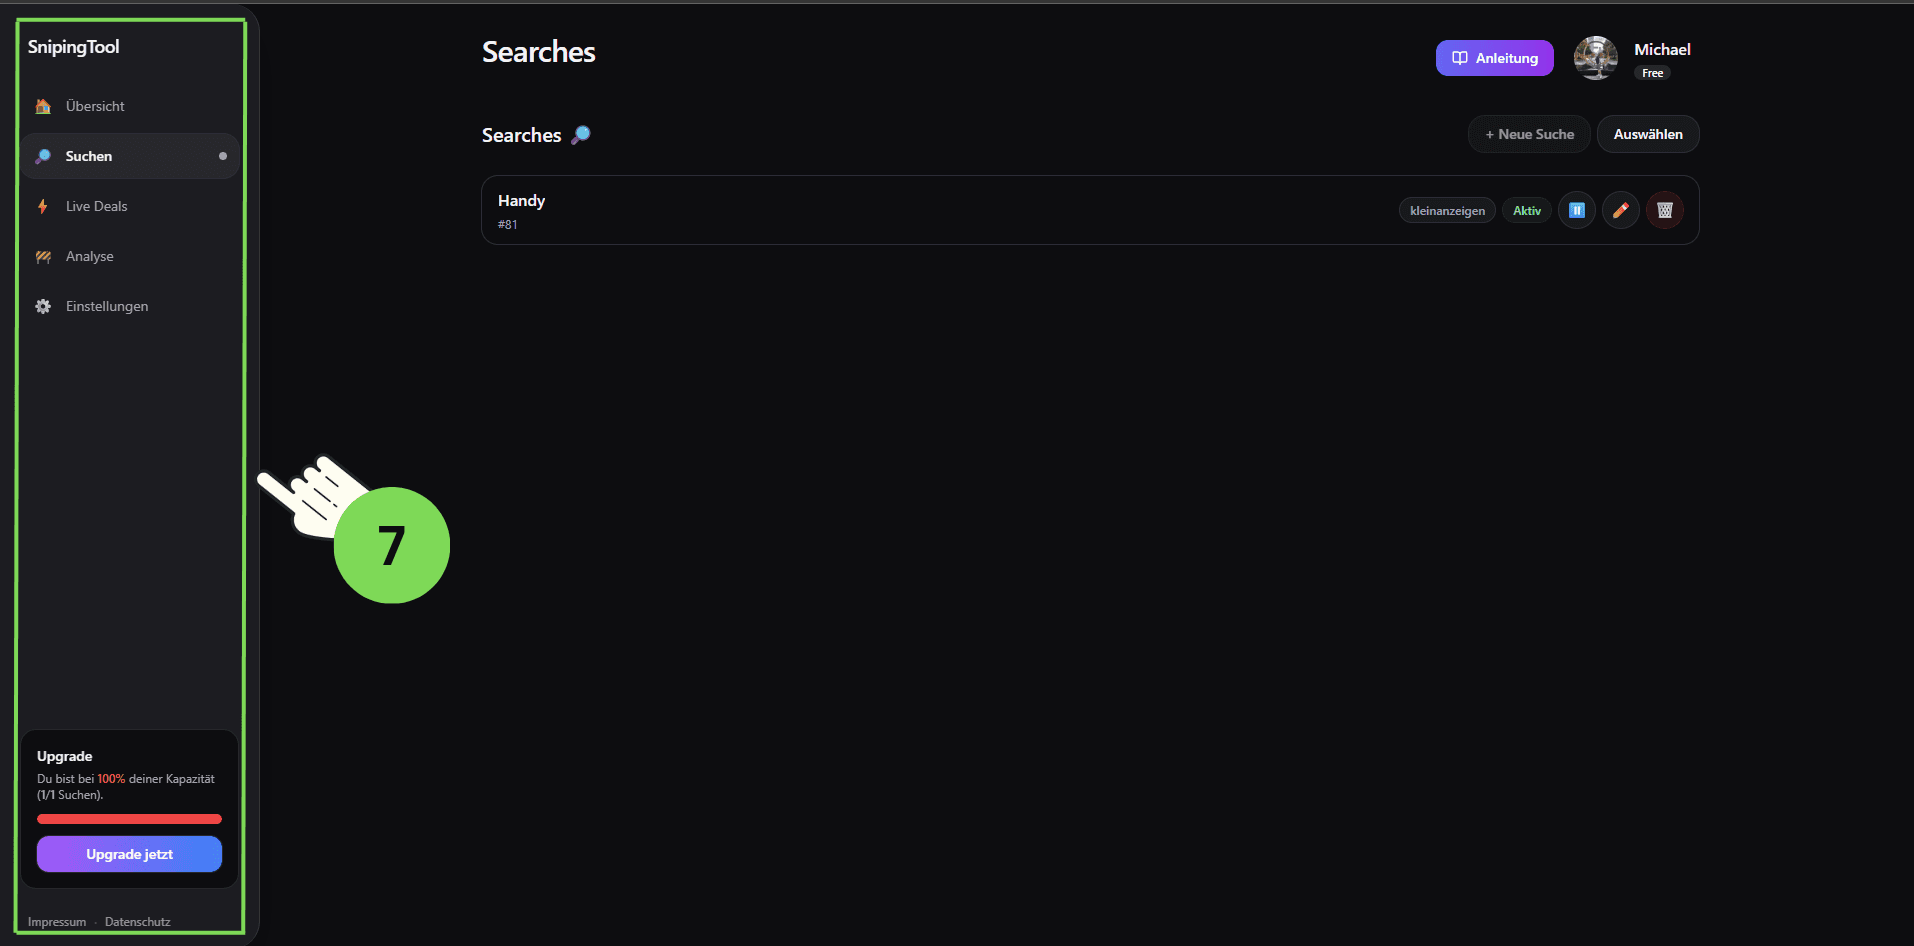Viewport: 1914px width, 946px height.
Task: Open the Datenschutz link in the footer
Action: [137, 921]
